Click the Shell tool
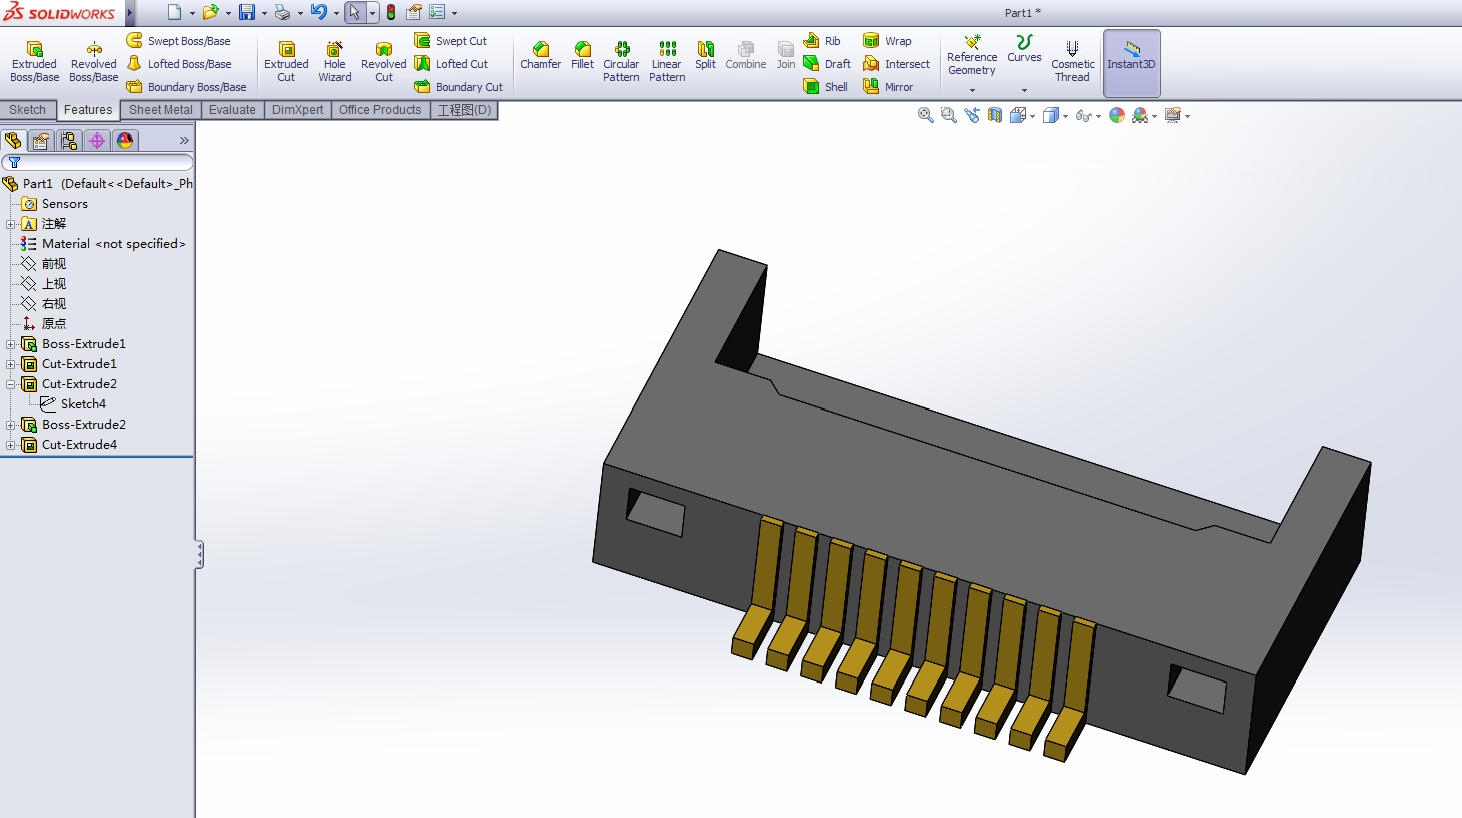This screenshot has height=818, width=1462. tap(826, 87)
